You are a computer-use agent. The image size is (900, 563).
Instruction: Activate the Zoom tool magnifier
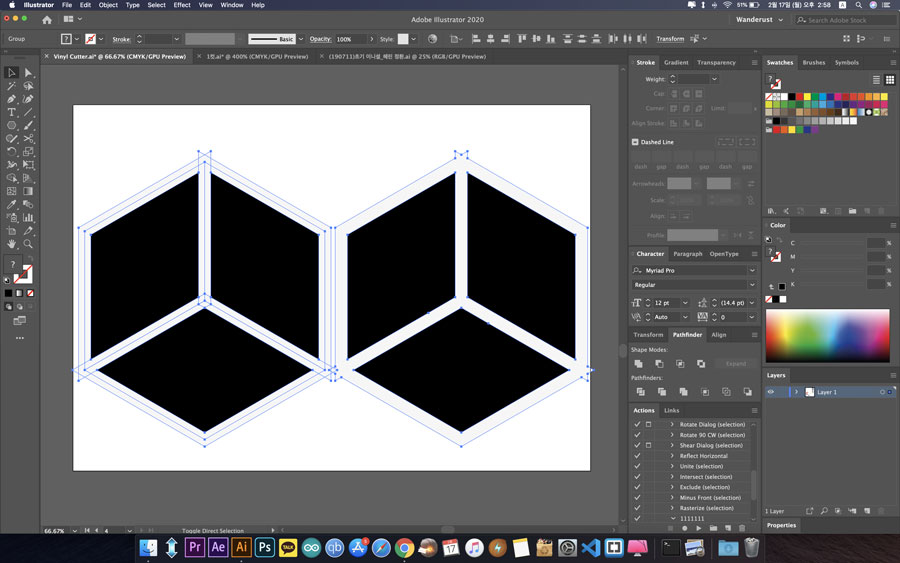[x=28, y=243]
